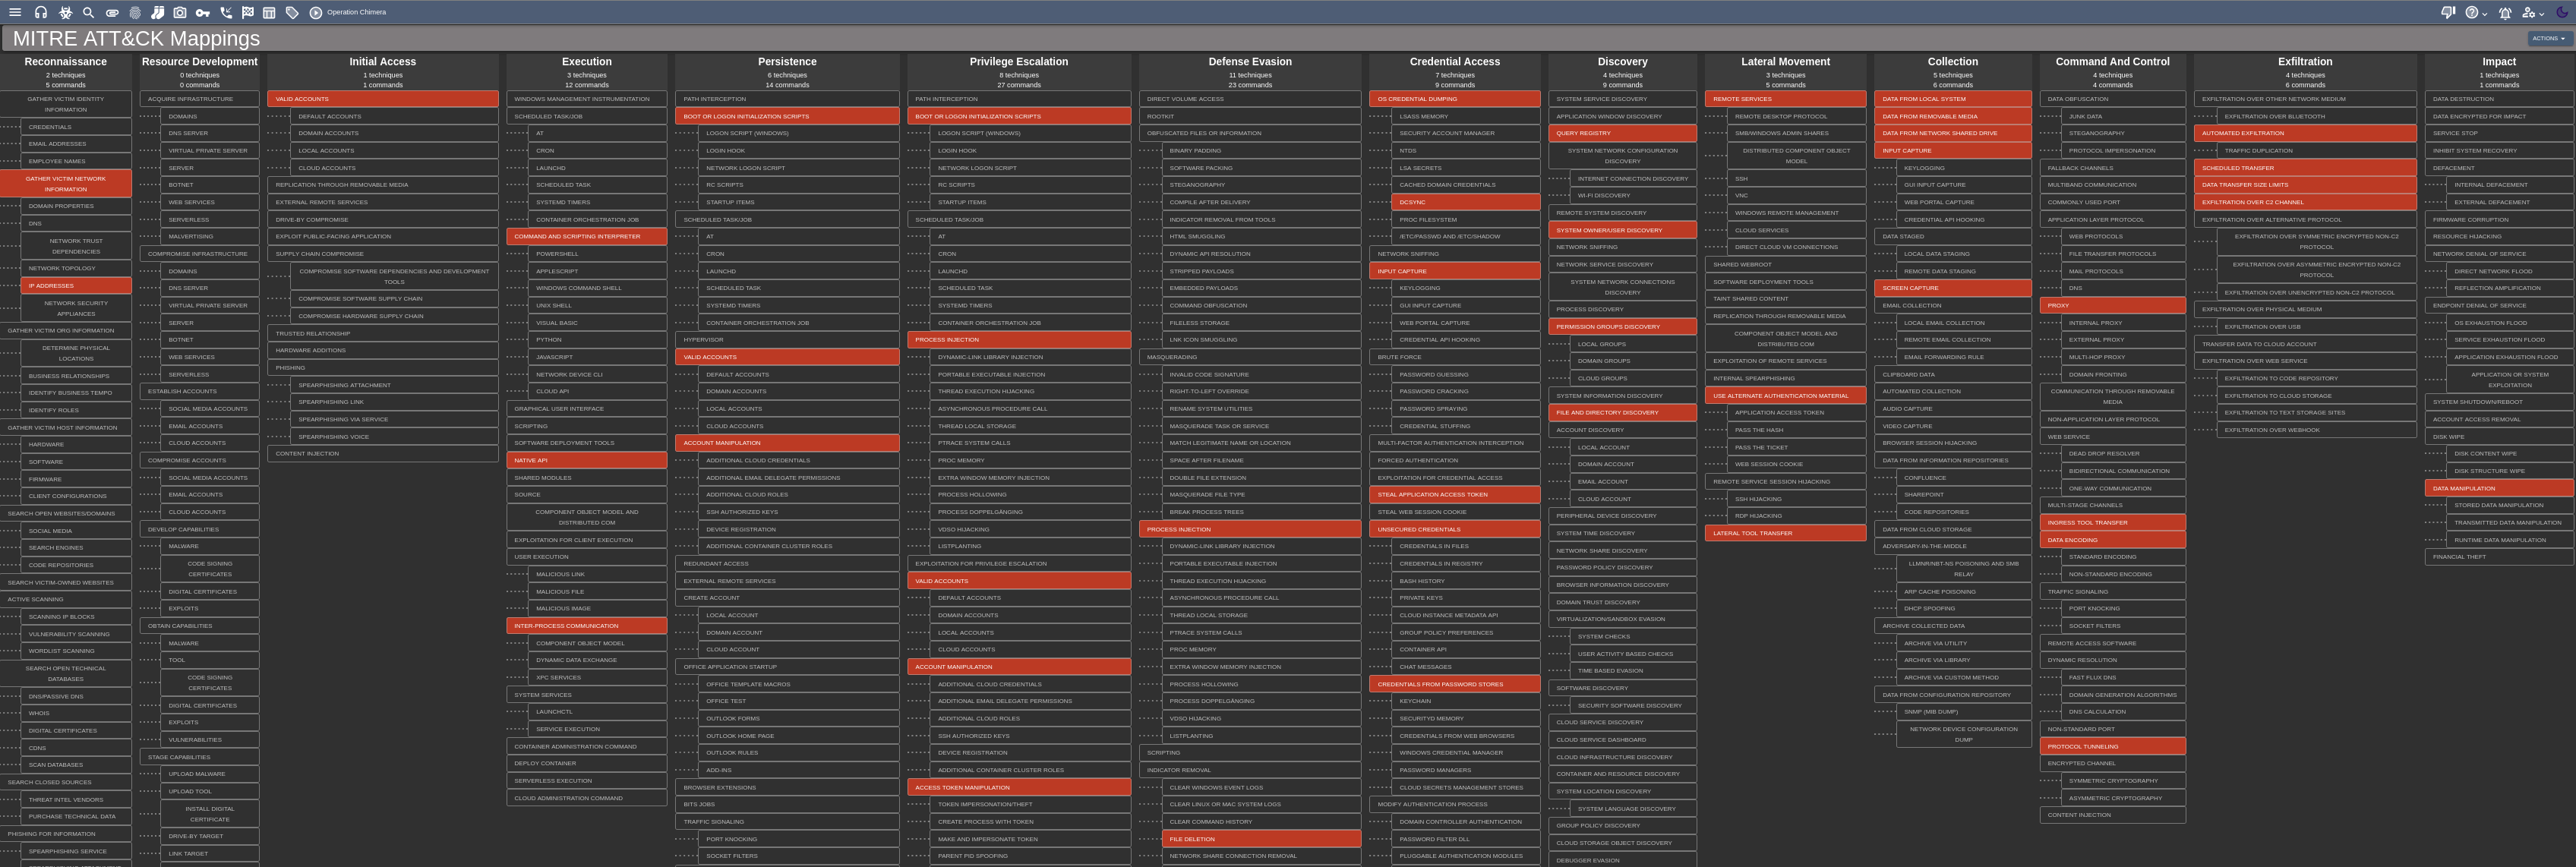Image resolution: width=2576 pixels, height=867 pixels.
Task: Open screenshots via camera icon
Action: click(180, 12)
